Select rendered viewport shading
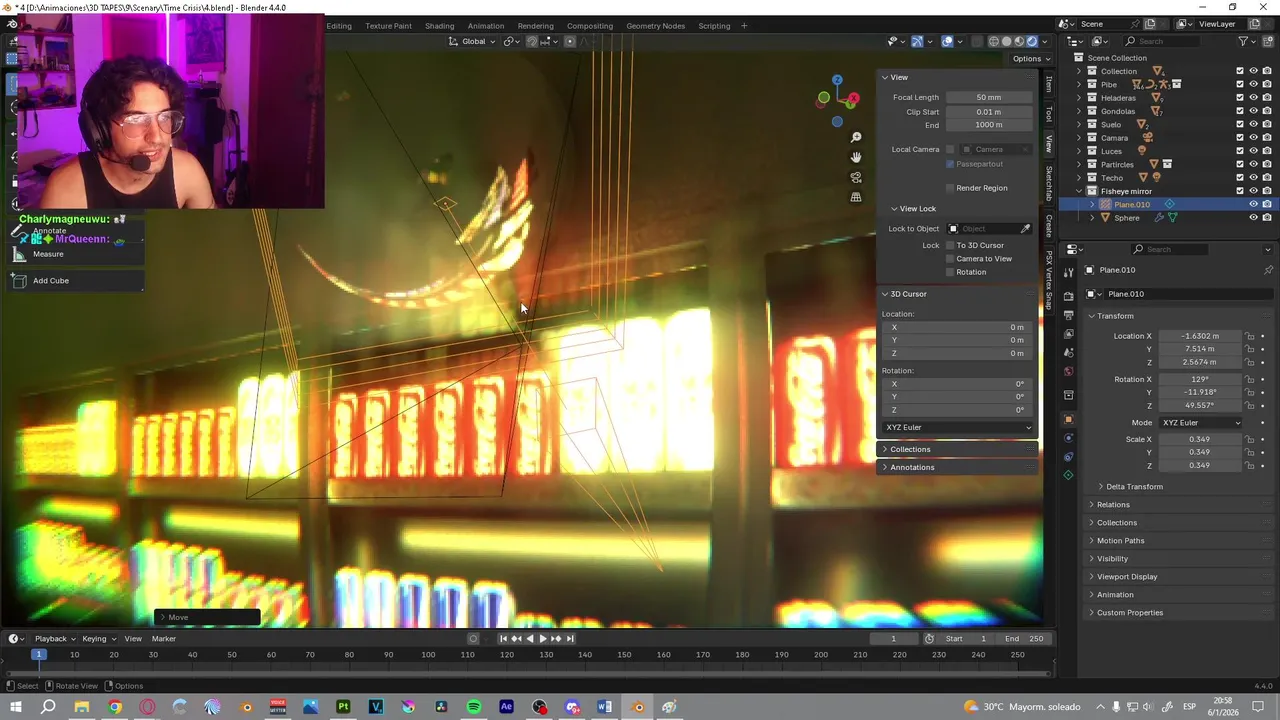Screen dimensions: 1280x720 [x=1032, y=41]
